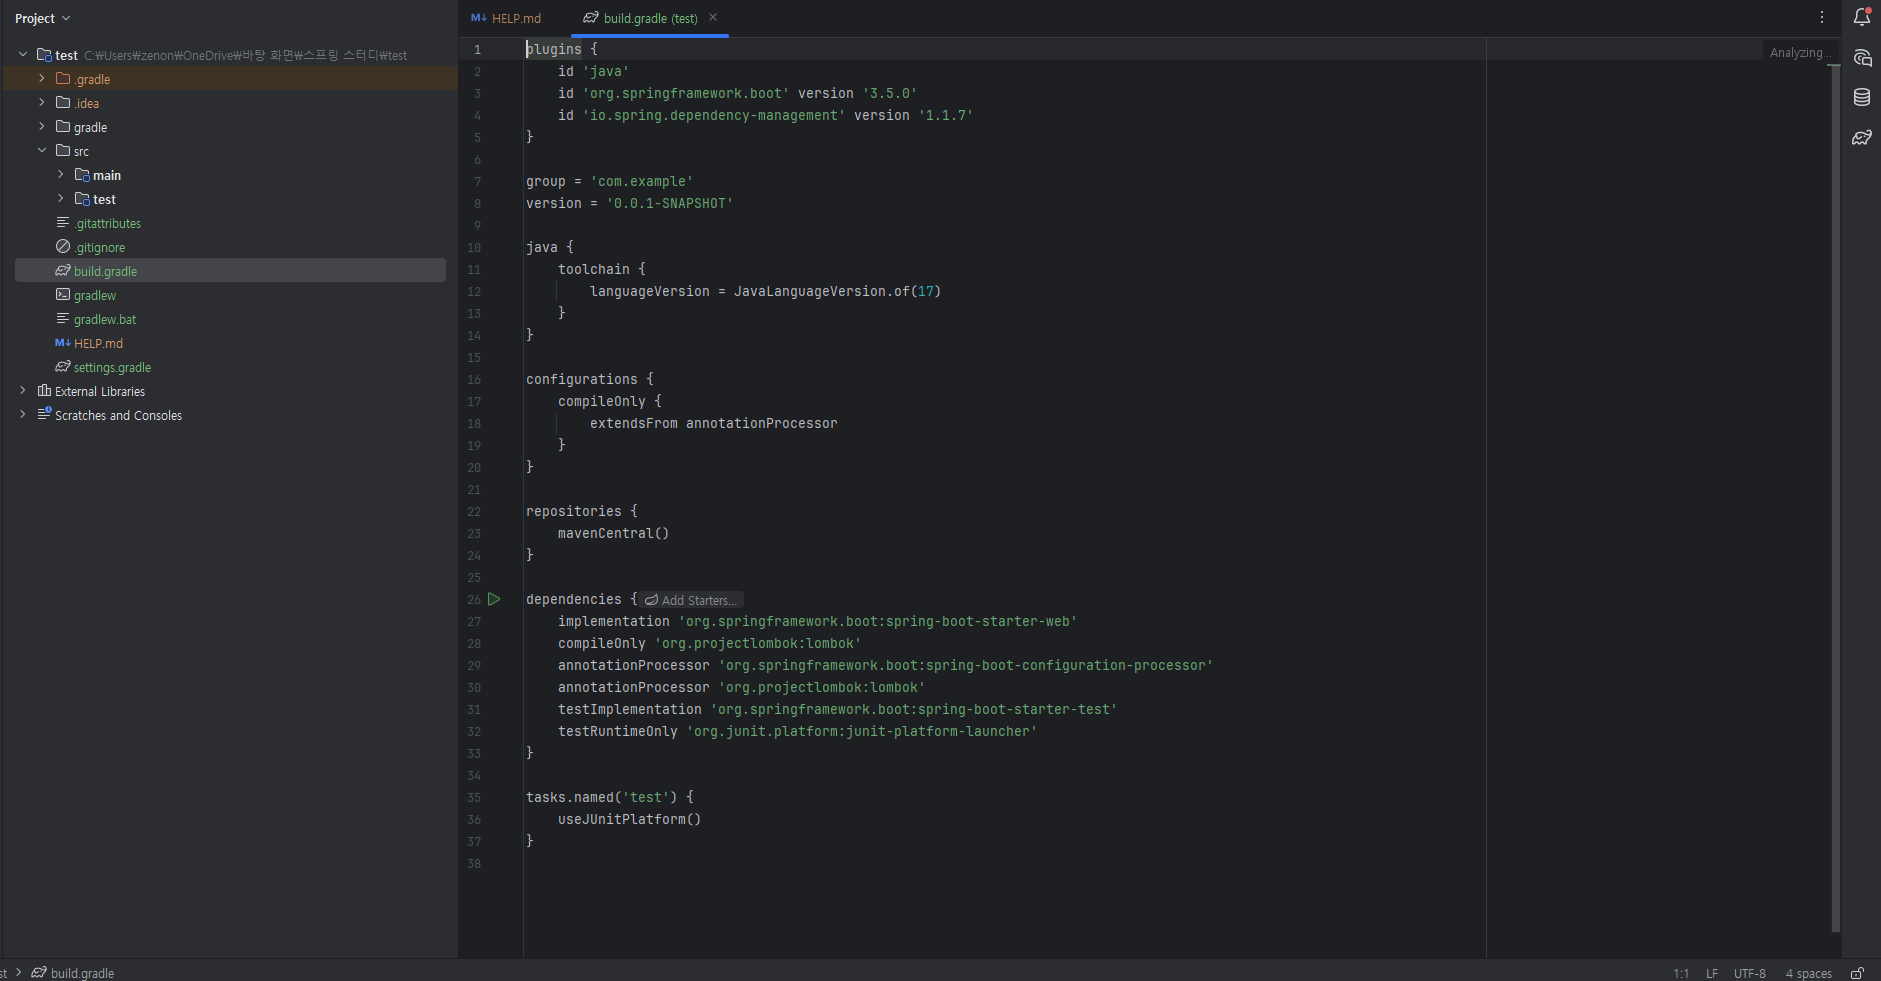The height and width of the screenshot is (981, 1881).
Task: Expand the .idea folder
Action: tap(42, 103)
